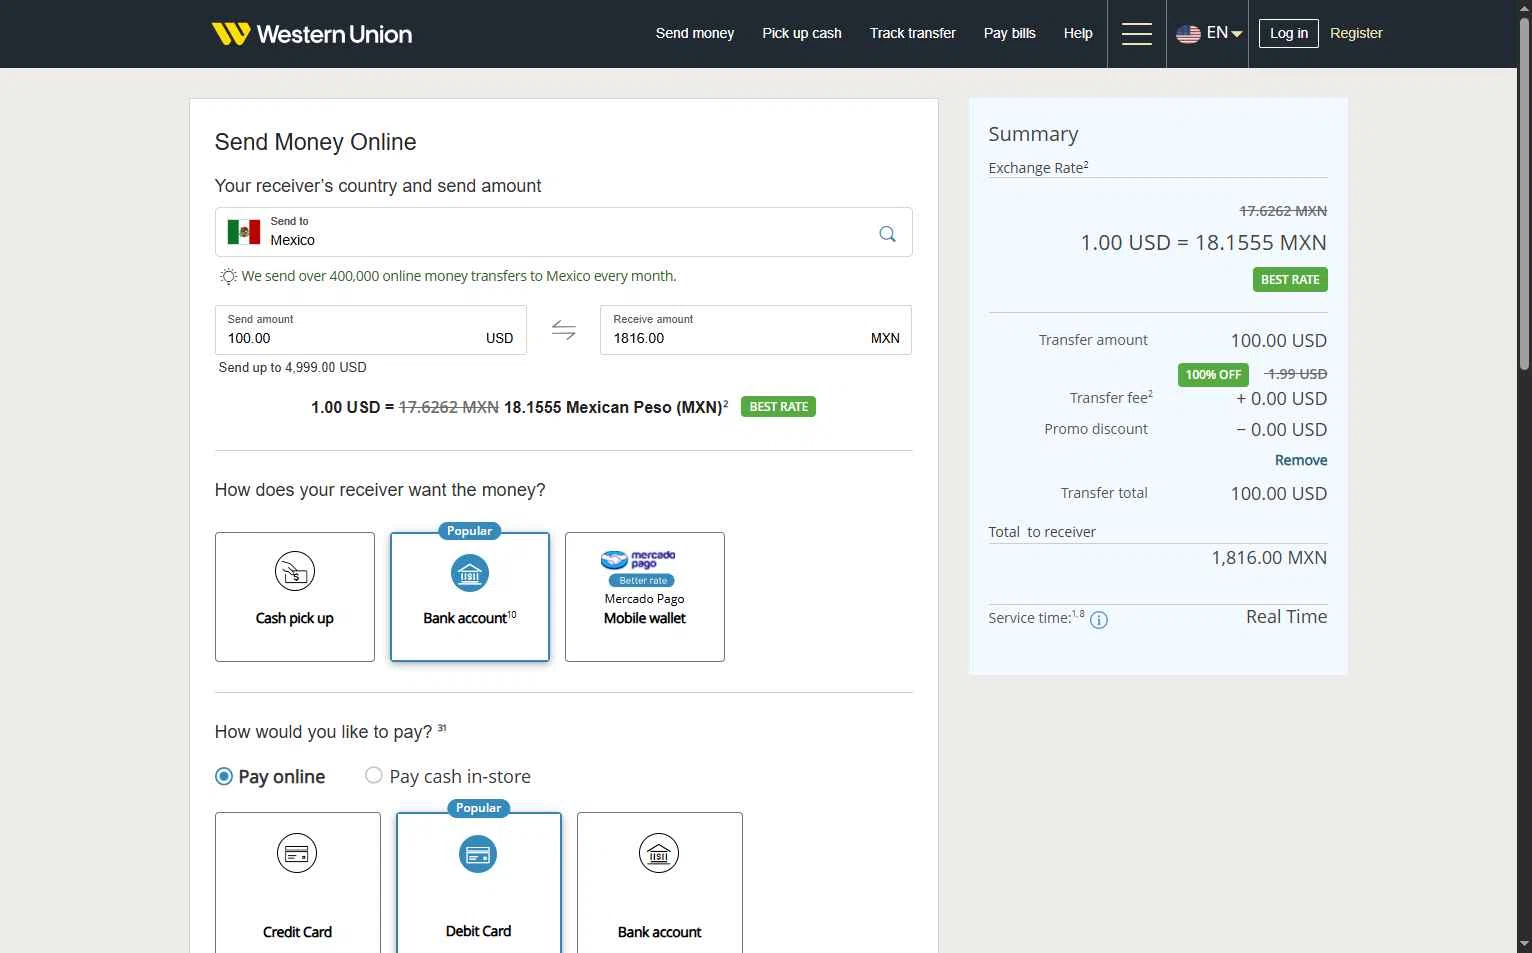Choose the Mercado Pago Mobile wallet card
Viewport: 1532px width, 953px height.
click(645, 597)
